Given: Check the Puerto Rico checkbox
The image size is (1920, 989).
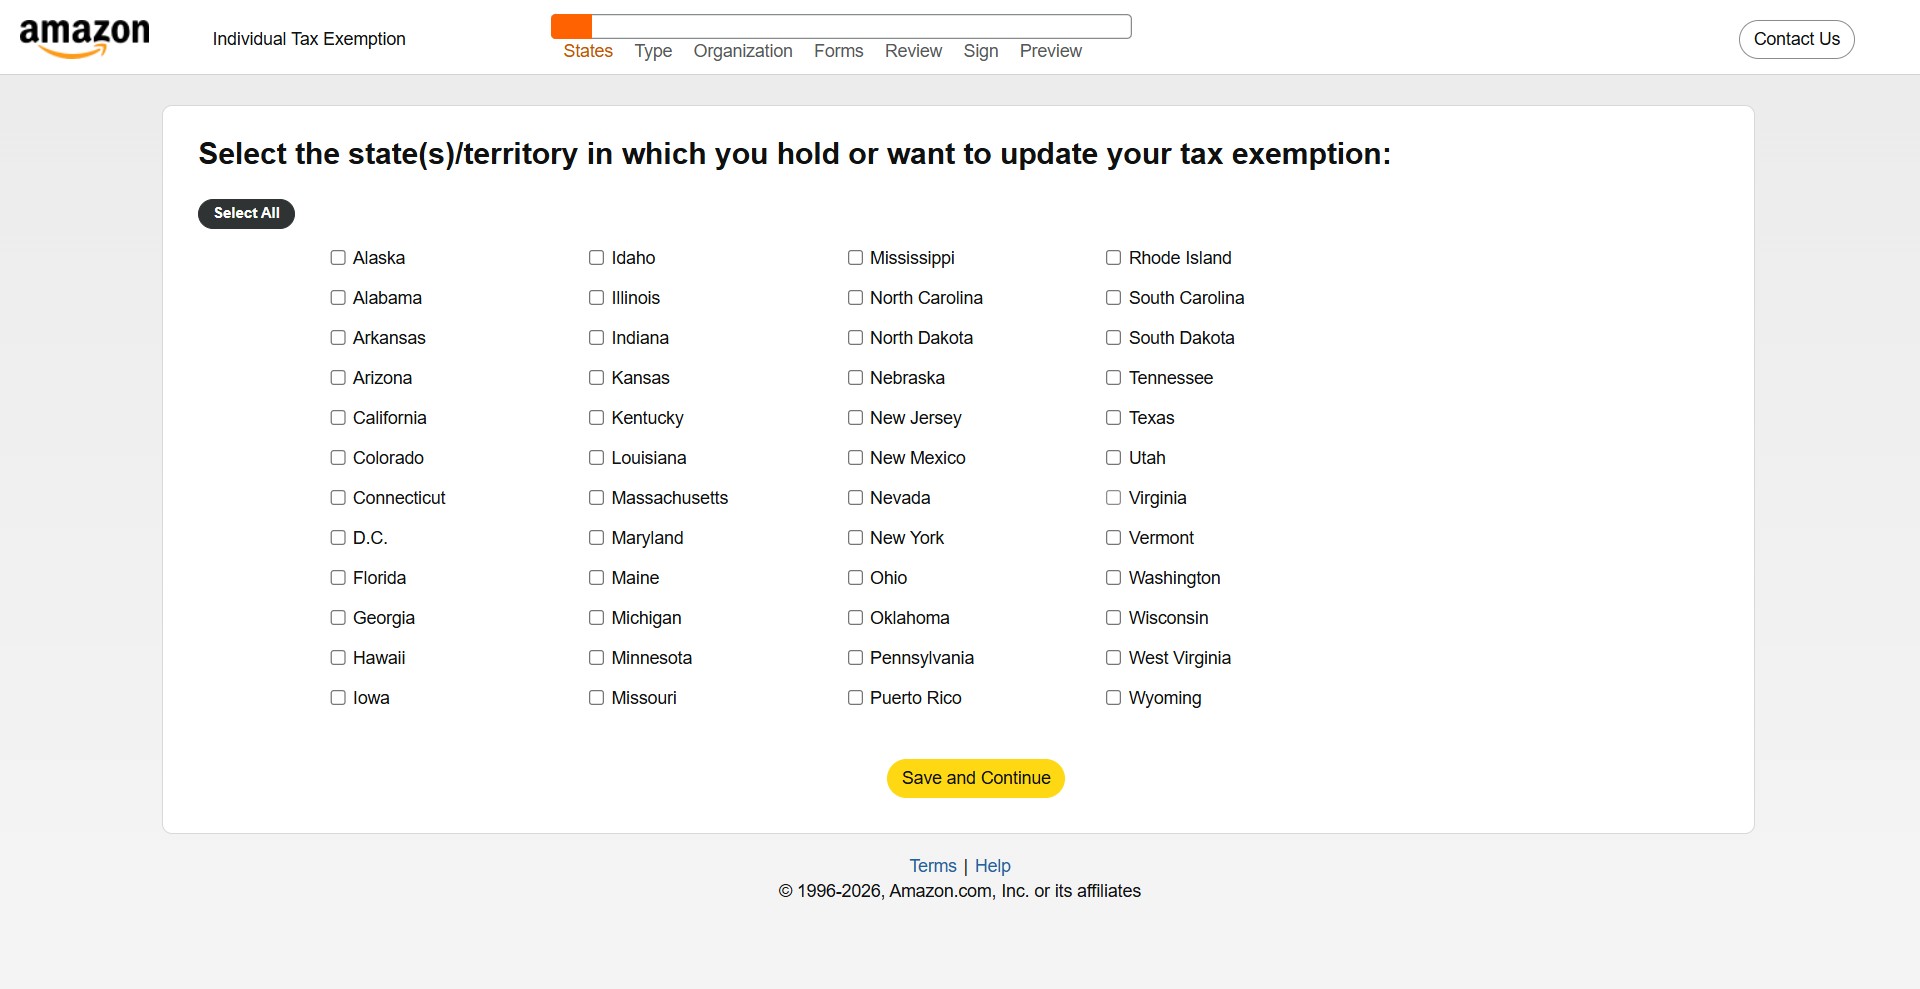Looking at the screenshot, I should tap(854, 697).
